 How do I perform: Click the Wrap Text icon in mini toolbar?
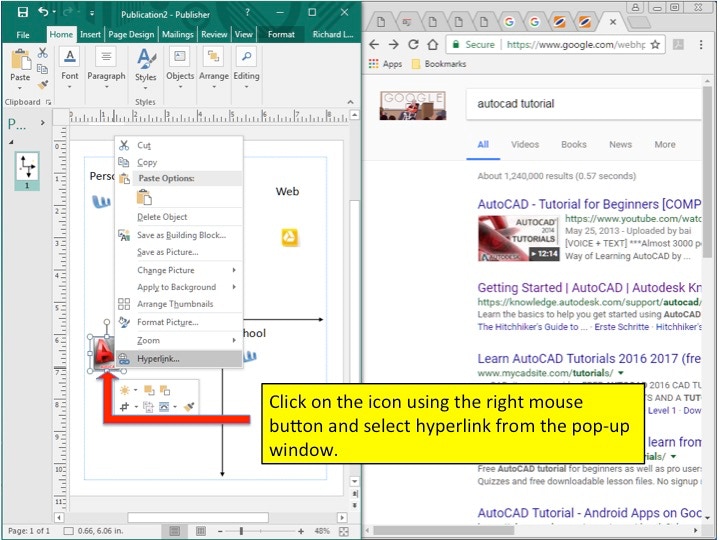point(164,407)
